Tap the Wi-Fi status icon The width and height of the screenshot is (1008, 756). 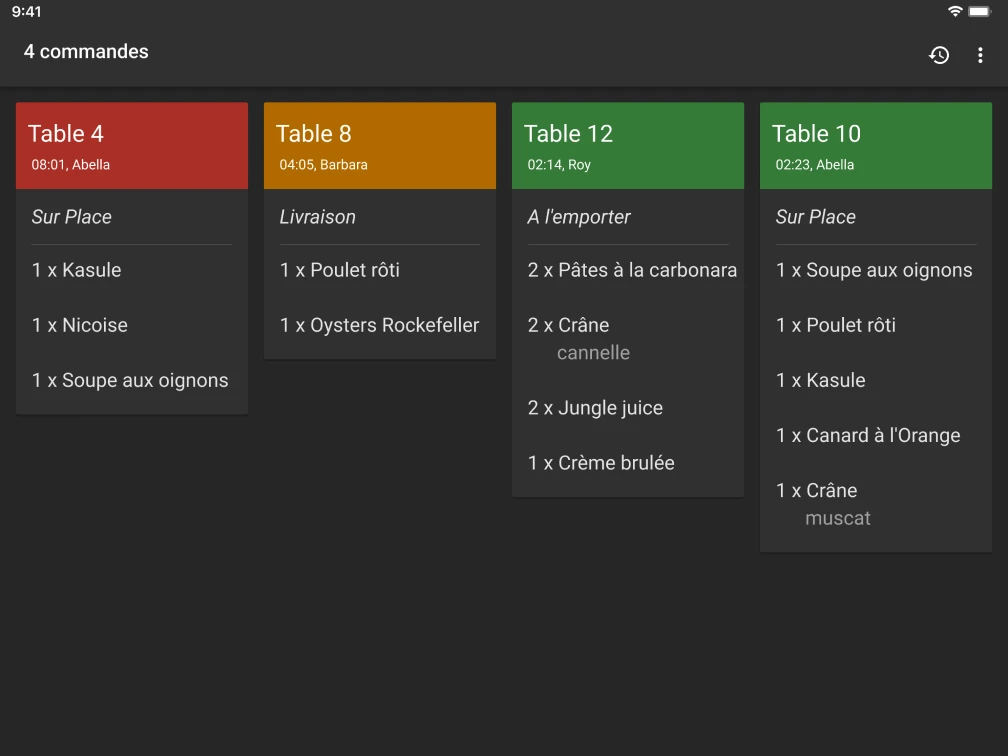tap(955, 11)
